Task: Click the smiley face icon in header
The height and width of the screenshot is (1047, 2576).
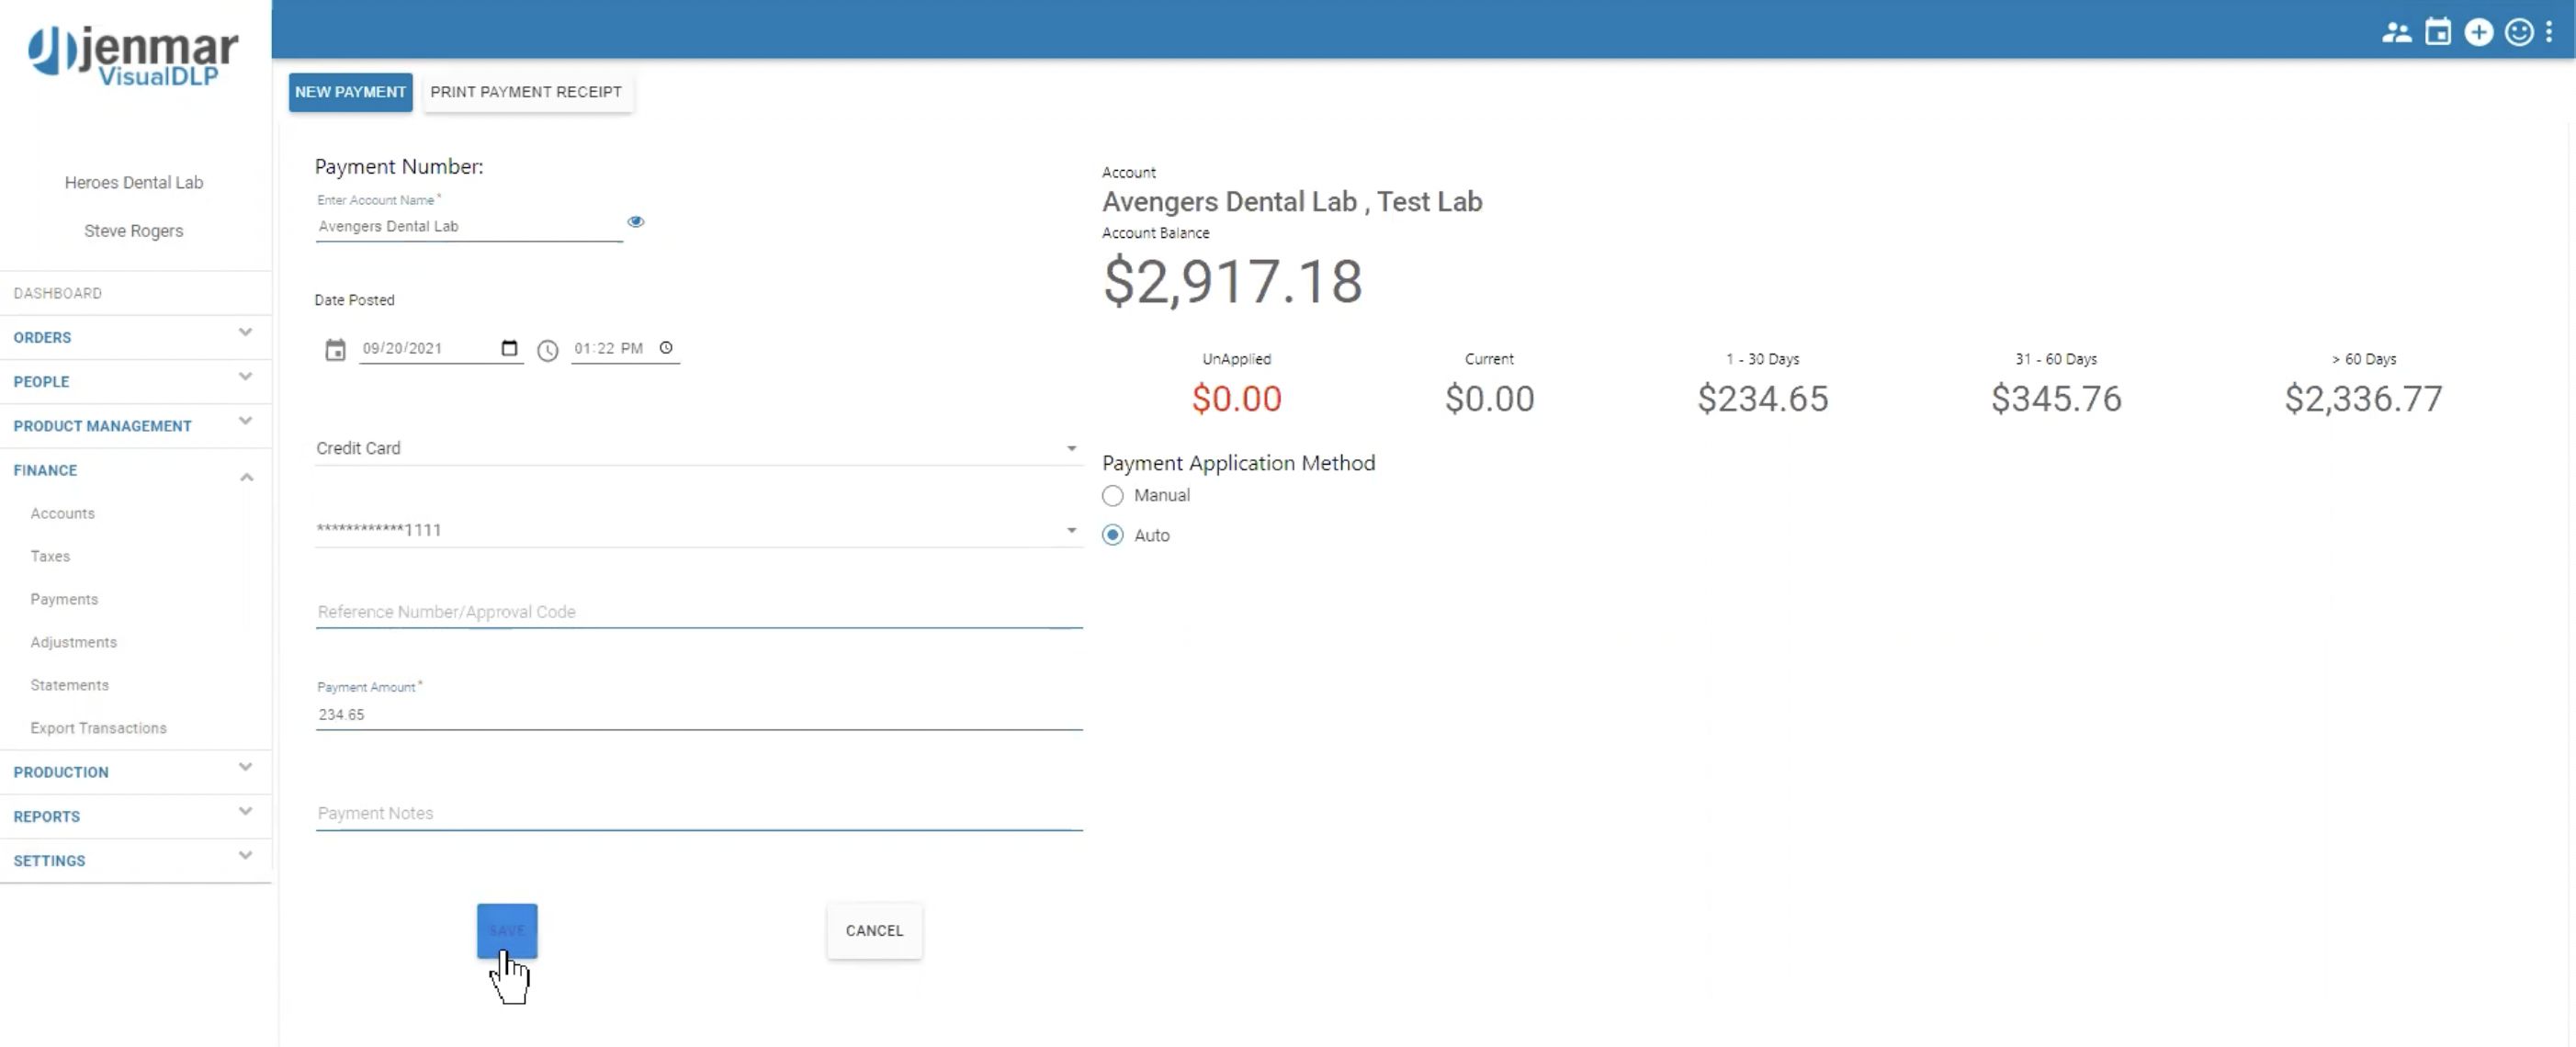Action: pyautogui.click(x=2518, y=33)
